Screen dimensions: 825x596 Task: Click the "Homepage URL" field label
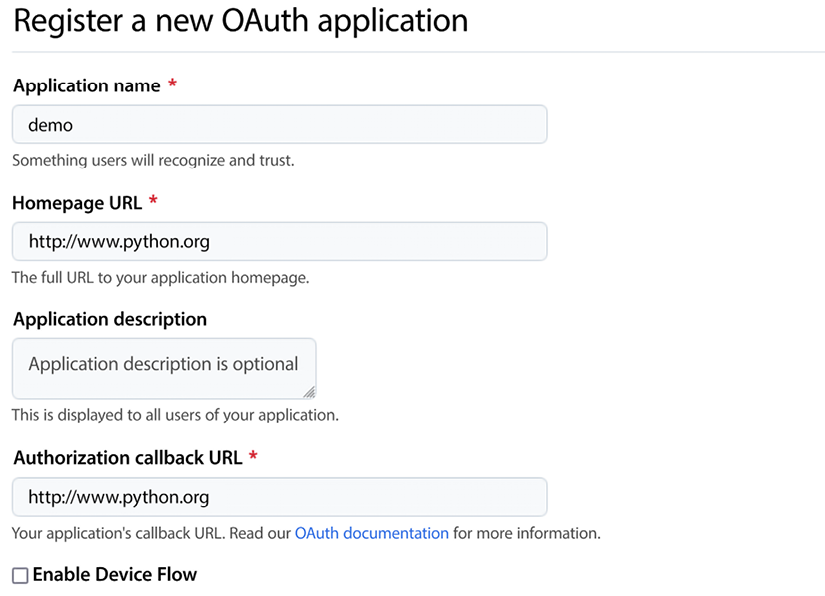(77, 203)
